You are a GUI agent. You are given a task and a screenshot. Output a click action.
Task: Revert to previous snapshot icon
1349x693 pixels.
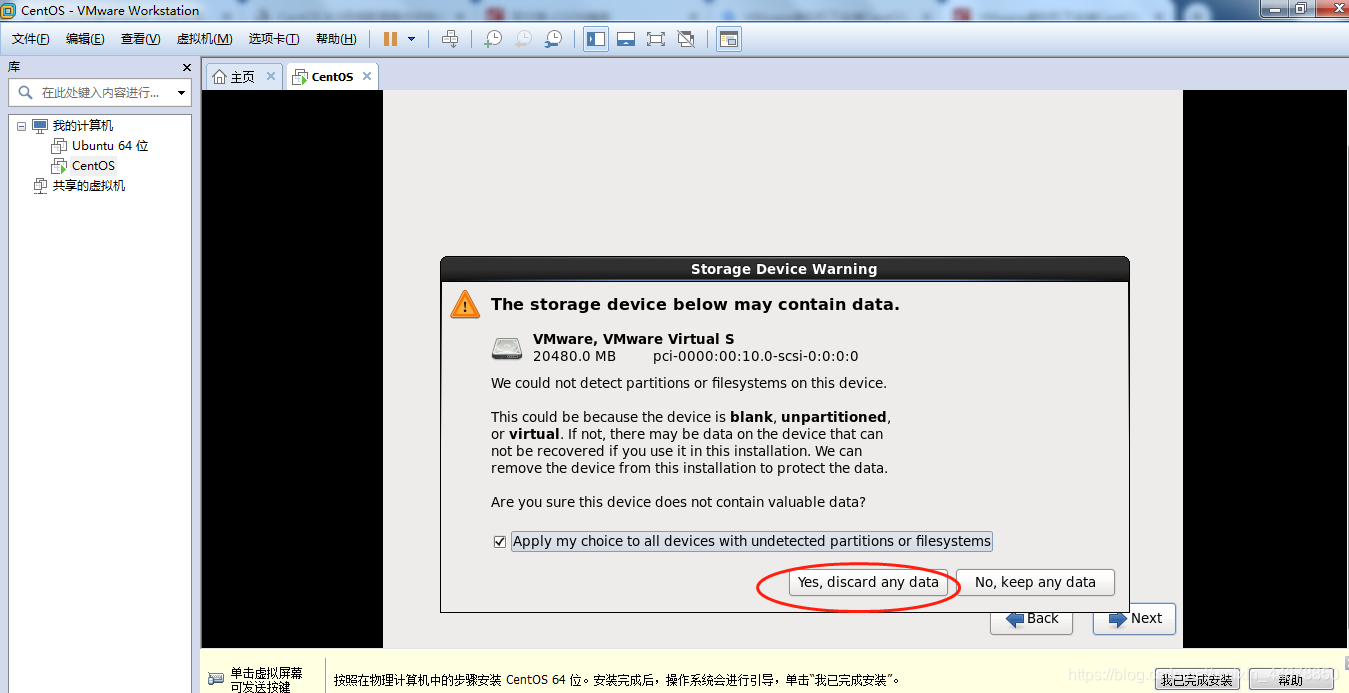pyautogui.click(x=523, y=39)
